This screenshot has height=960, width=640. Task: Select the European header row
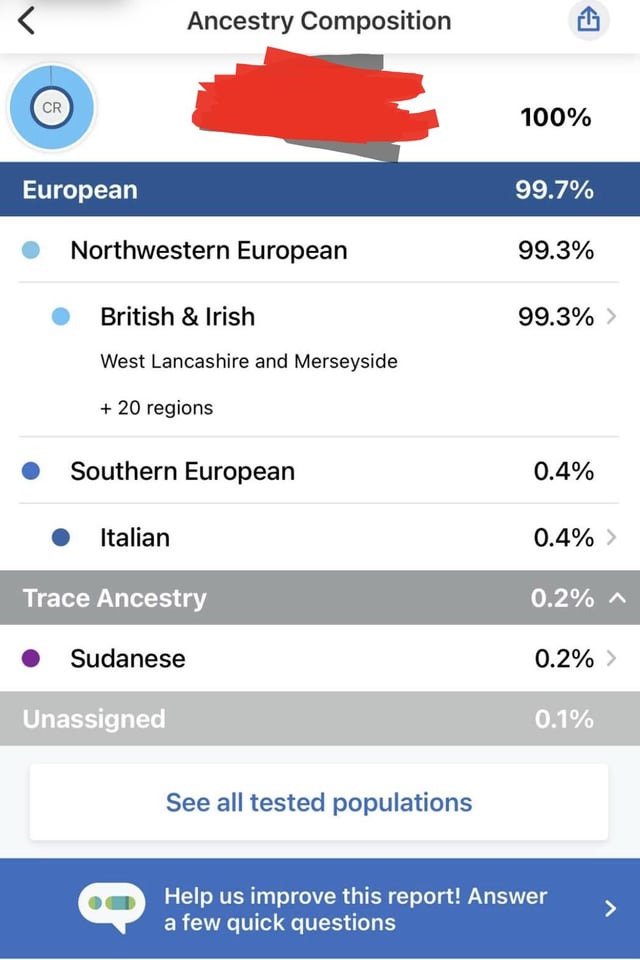(319, 190)
